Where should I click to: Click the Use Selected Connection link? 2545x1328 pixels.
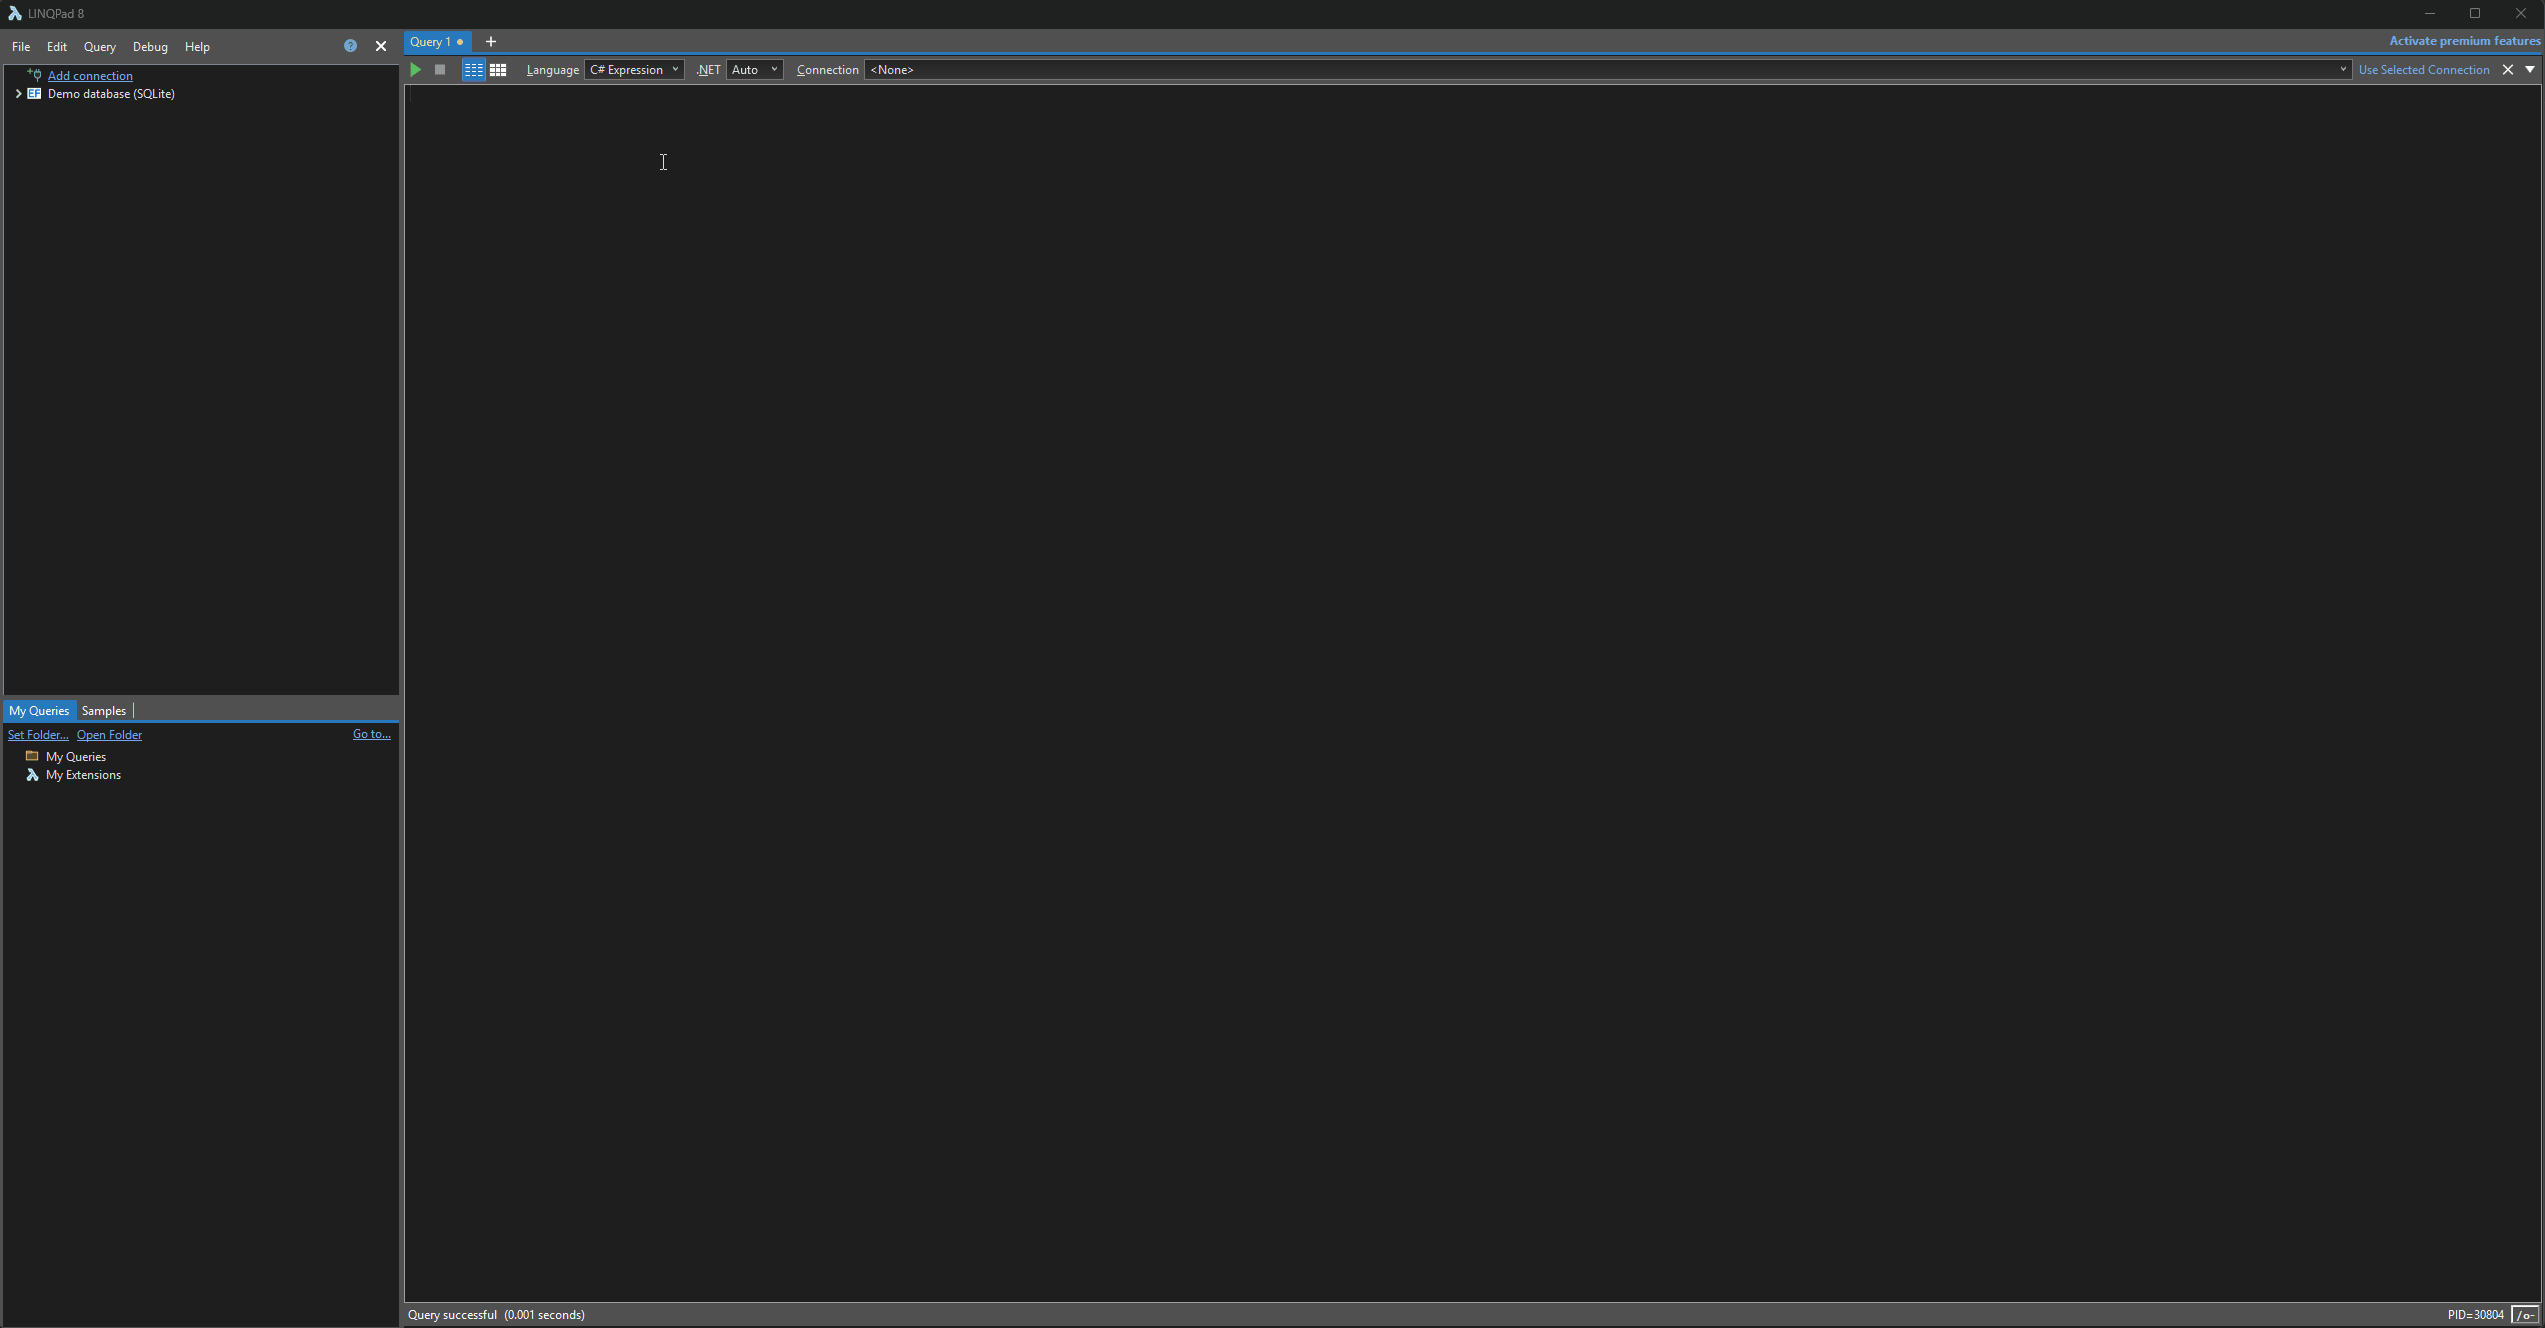click(x=2423, y=70)
